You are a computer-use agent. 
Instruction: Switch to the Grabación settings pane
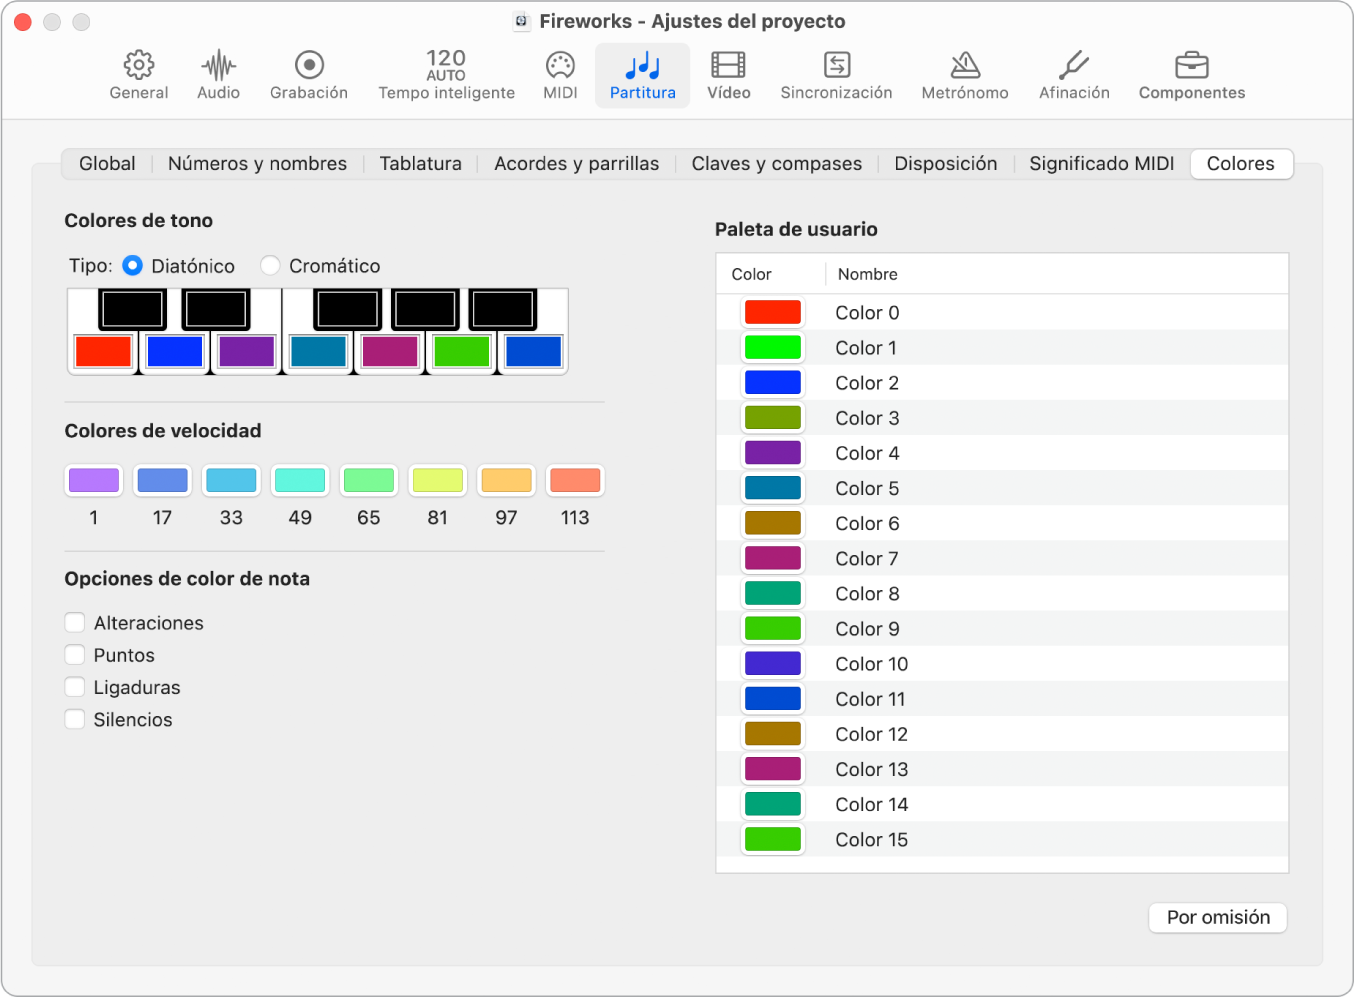point(309,76)
